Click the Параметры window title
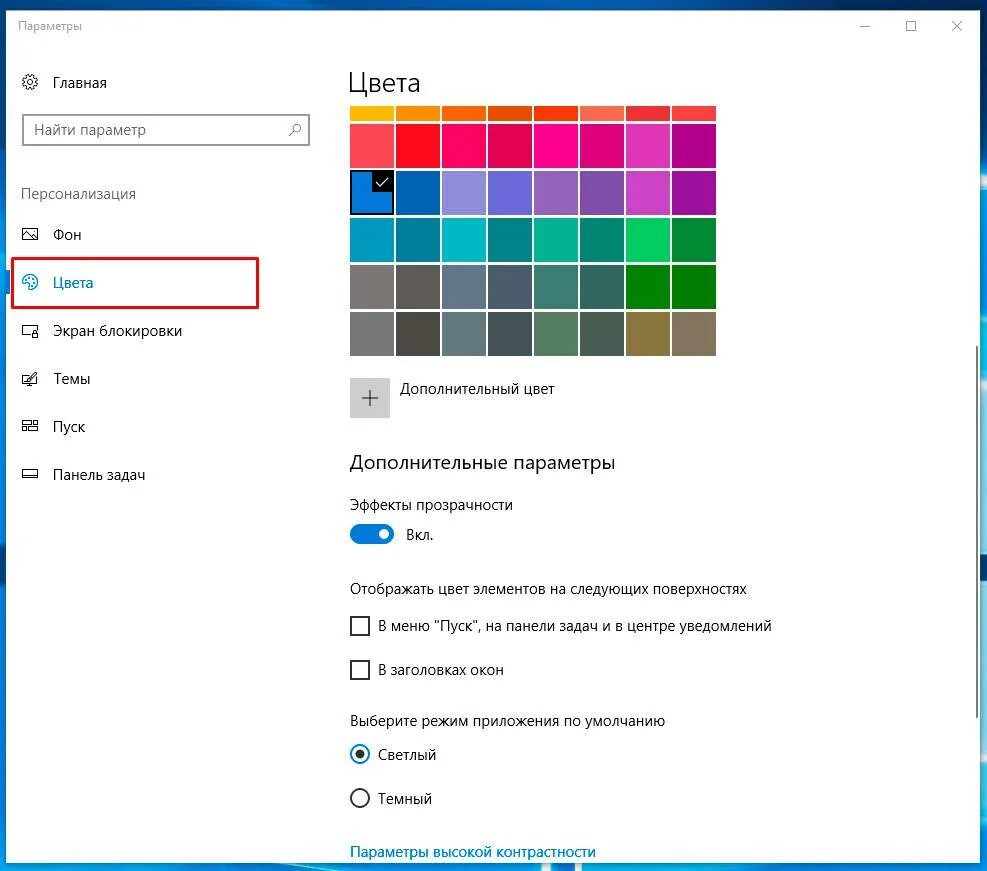The image size is (987, 871). tap(50, 26)
